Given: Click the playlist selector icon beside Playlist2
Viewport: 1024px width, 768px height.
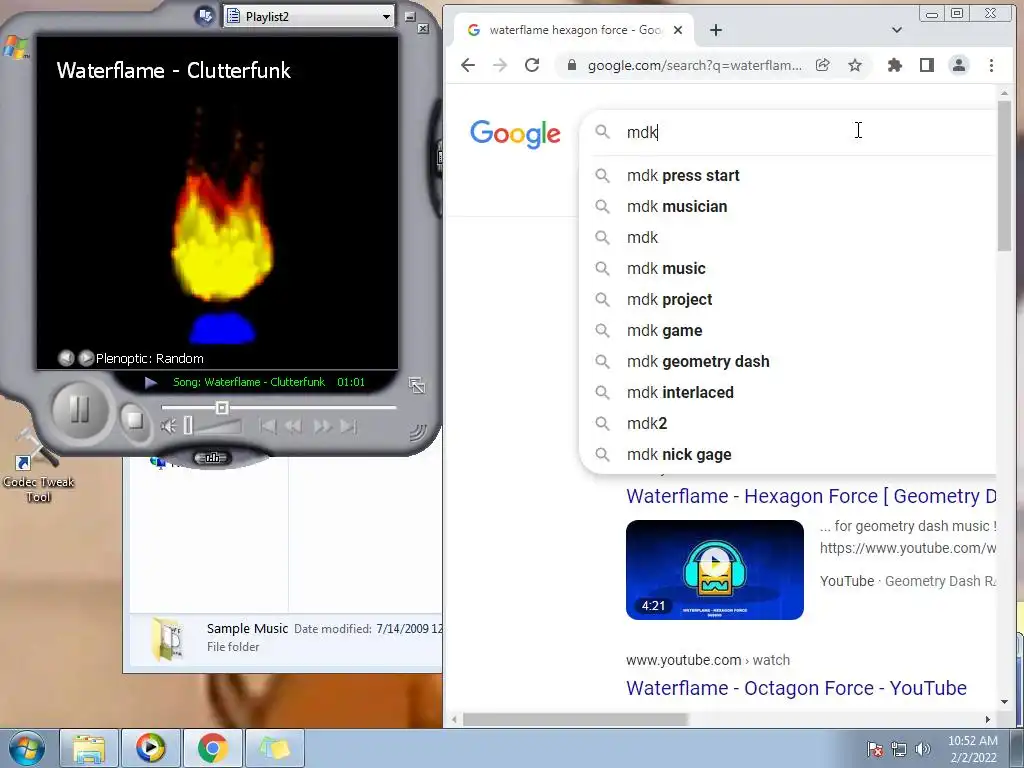Looking at the screenshot, I should [205, 16].
